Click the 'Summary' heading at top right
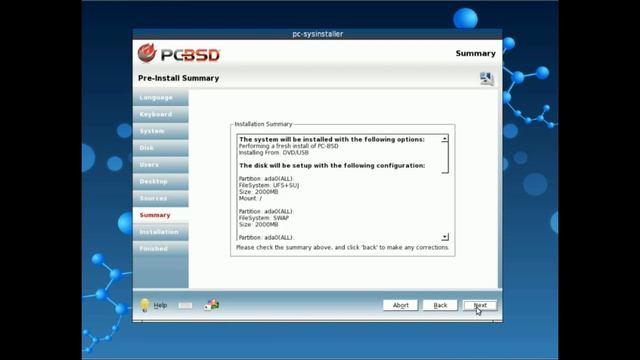The image size is (640, 360). pos(476,53)
